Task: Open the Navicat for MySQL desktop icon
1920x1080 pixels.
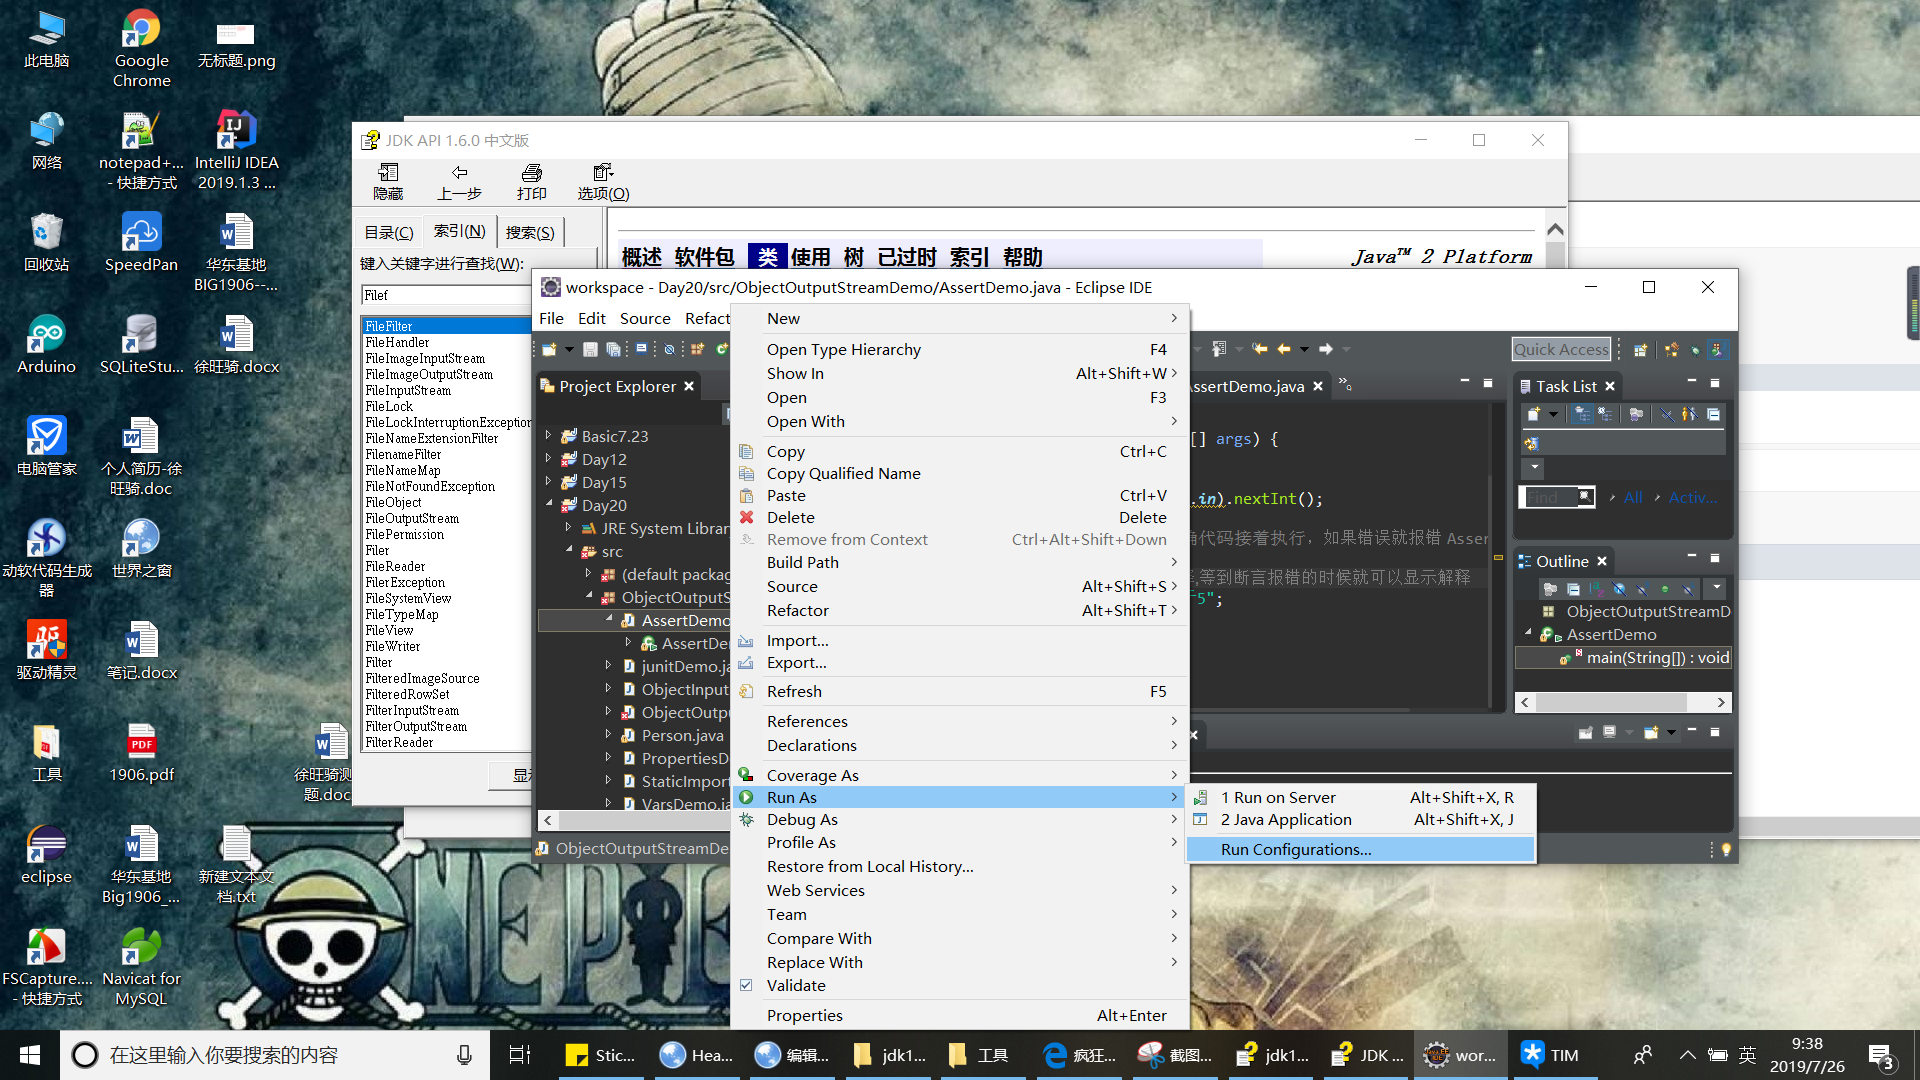Action: tap(141, 966)
